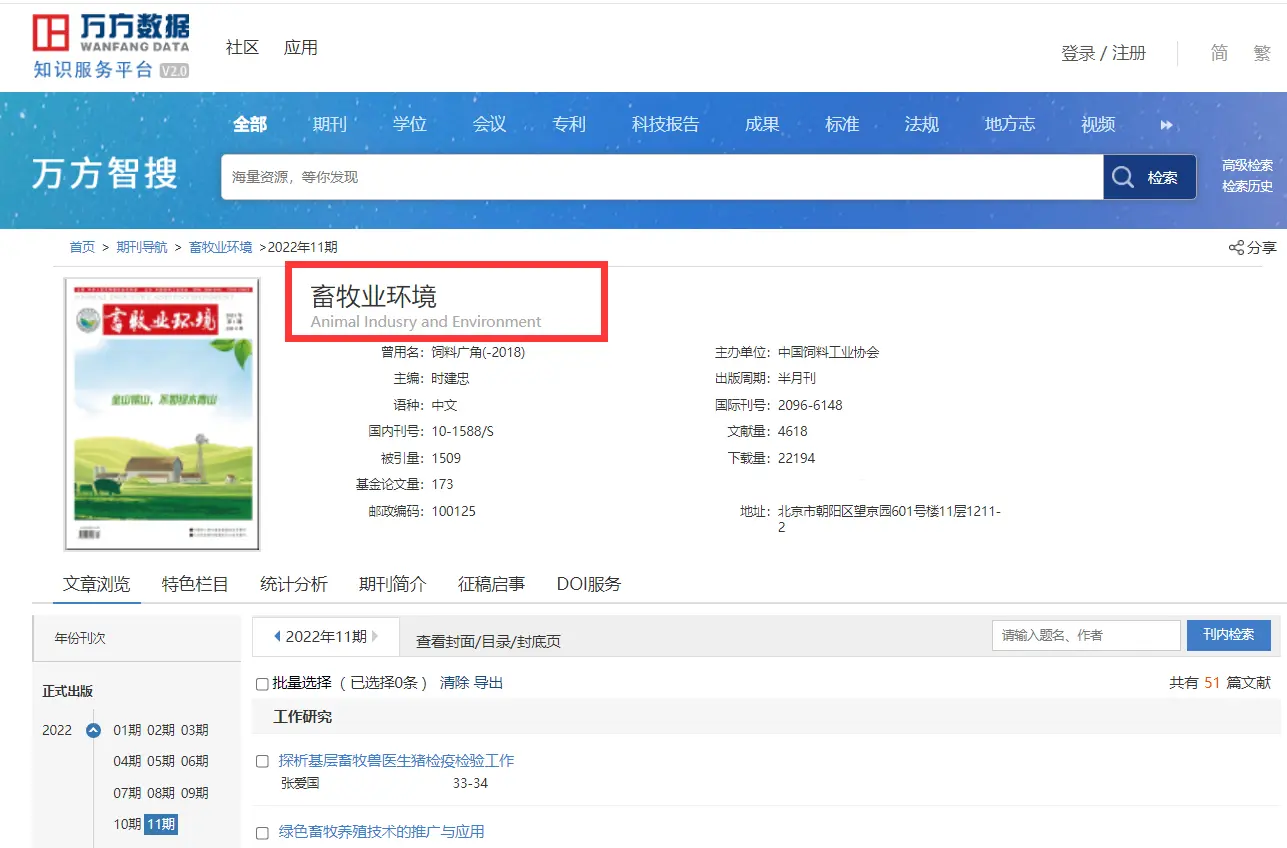Select issue 02期
The height and width of the screenshot is (848, 1287).
pos(161,730)
